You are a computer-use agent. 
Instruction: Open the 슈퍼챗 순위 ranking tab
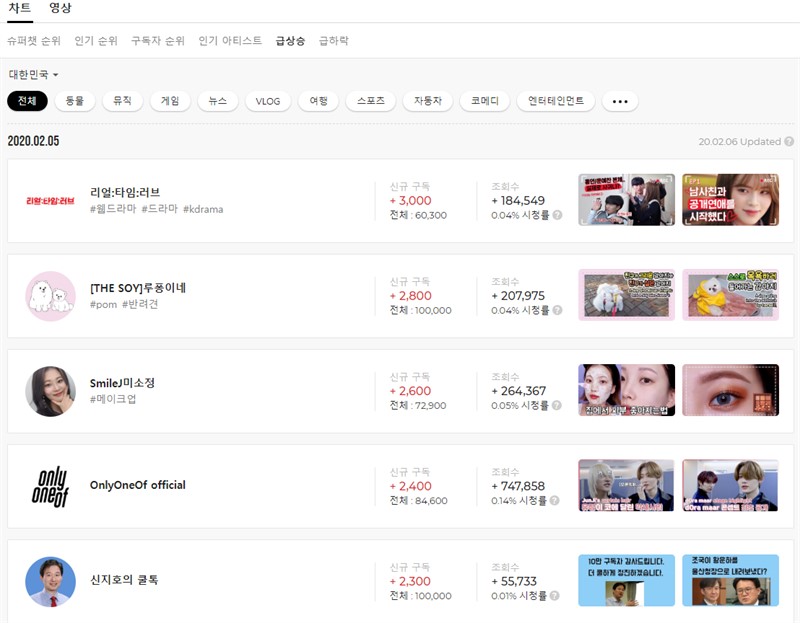click(x=34, y=41)
